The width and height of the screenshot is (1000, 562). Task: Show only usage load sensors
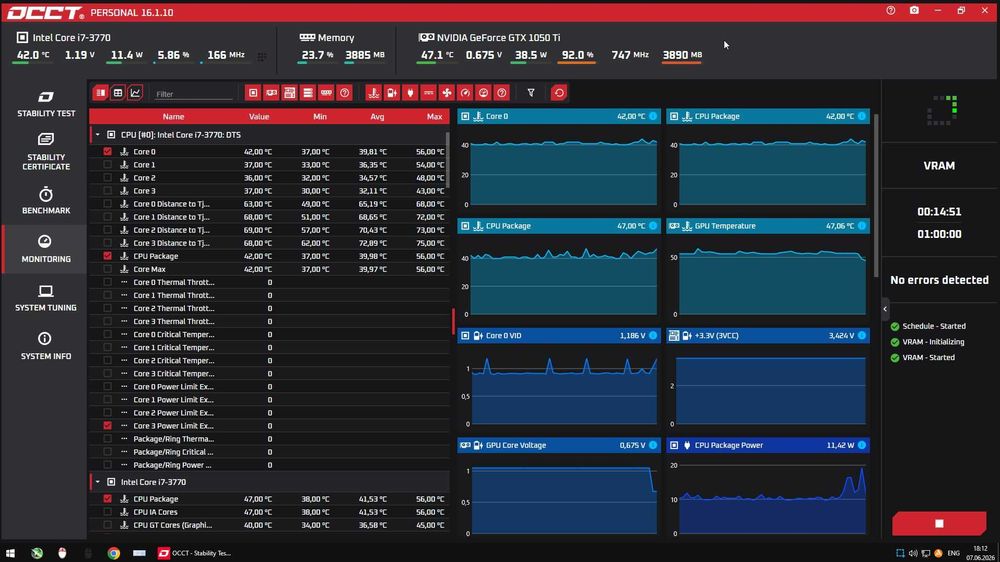click(x=483, y=93)
